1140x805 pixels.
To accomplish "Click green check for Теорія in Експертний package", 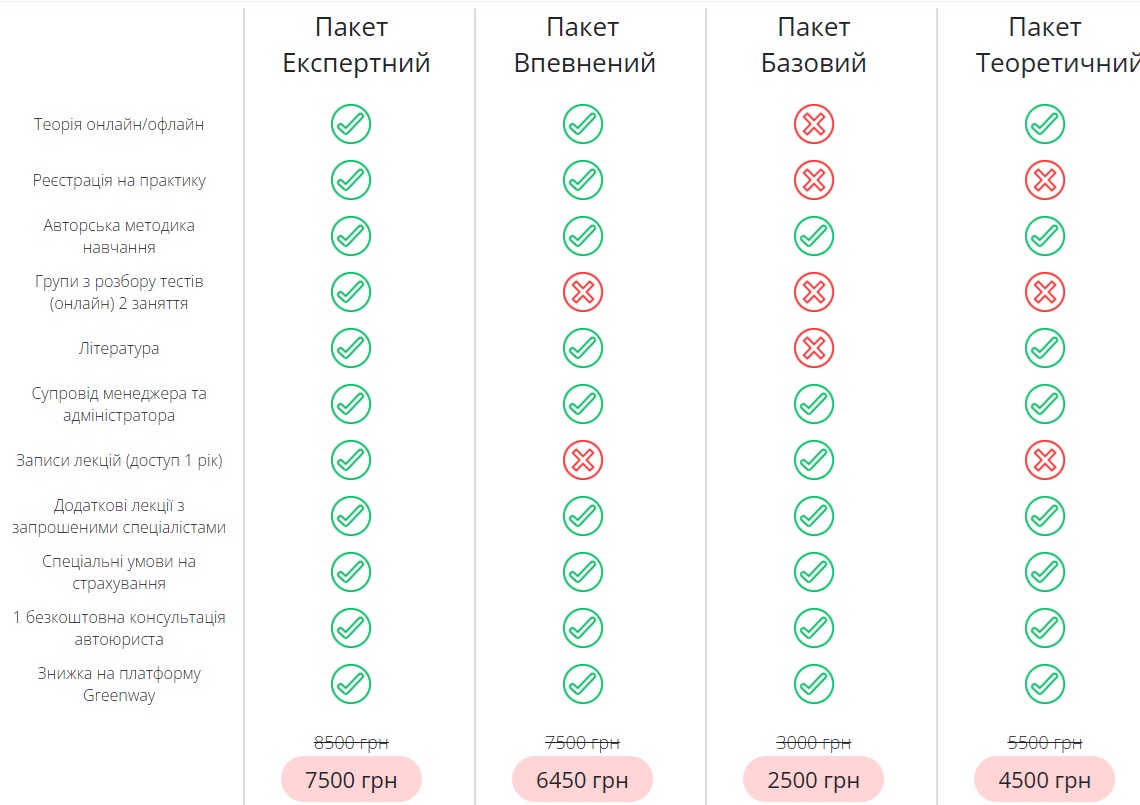I will click(351, 125).
